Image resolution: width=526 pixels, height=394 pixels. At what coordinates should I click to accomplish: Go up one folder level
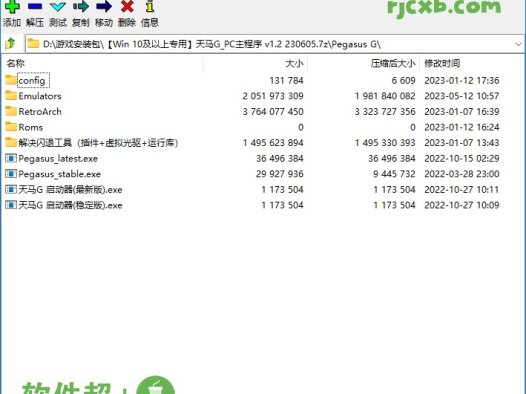pyautogui.click(x=10, y=43)
